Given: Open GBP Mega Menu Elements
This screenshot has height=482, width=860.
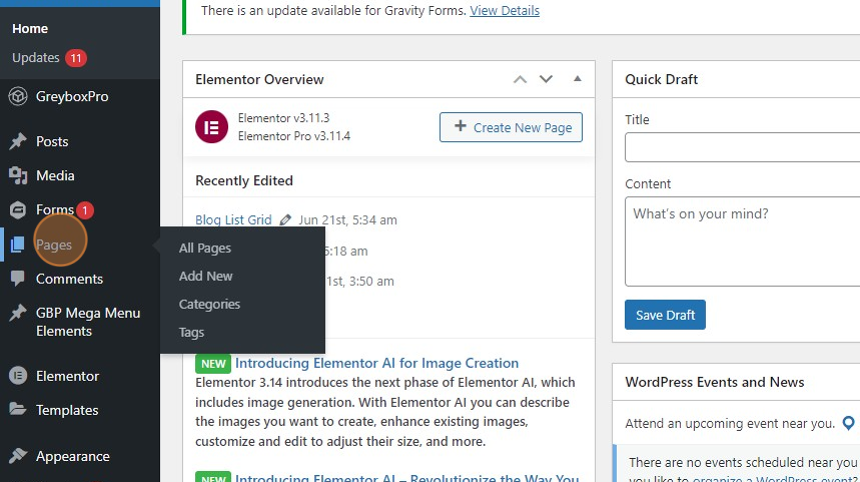Looking at the screenshot, I should point(88,322).
